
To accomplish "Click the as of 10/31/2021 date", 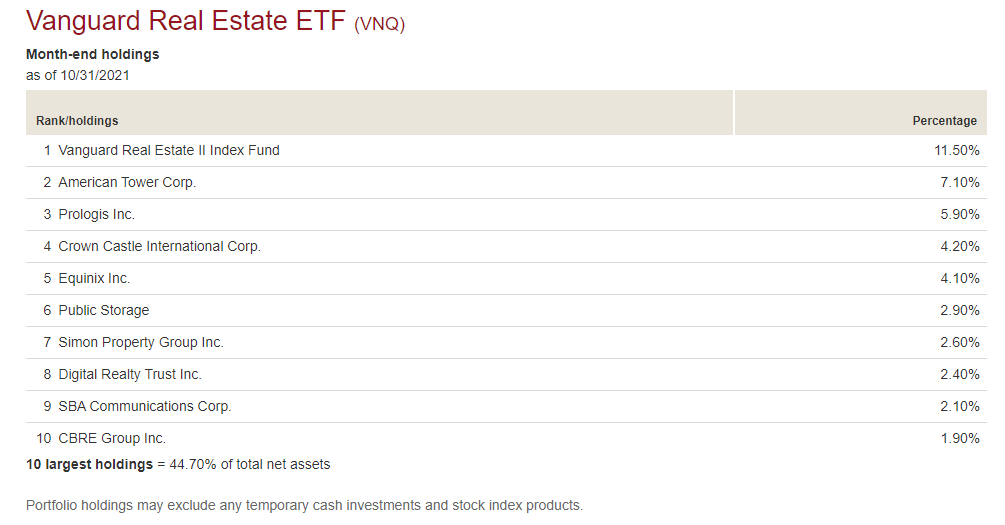I will tap(78, 75).
